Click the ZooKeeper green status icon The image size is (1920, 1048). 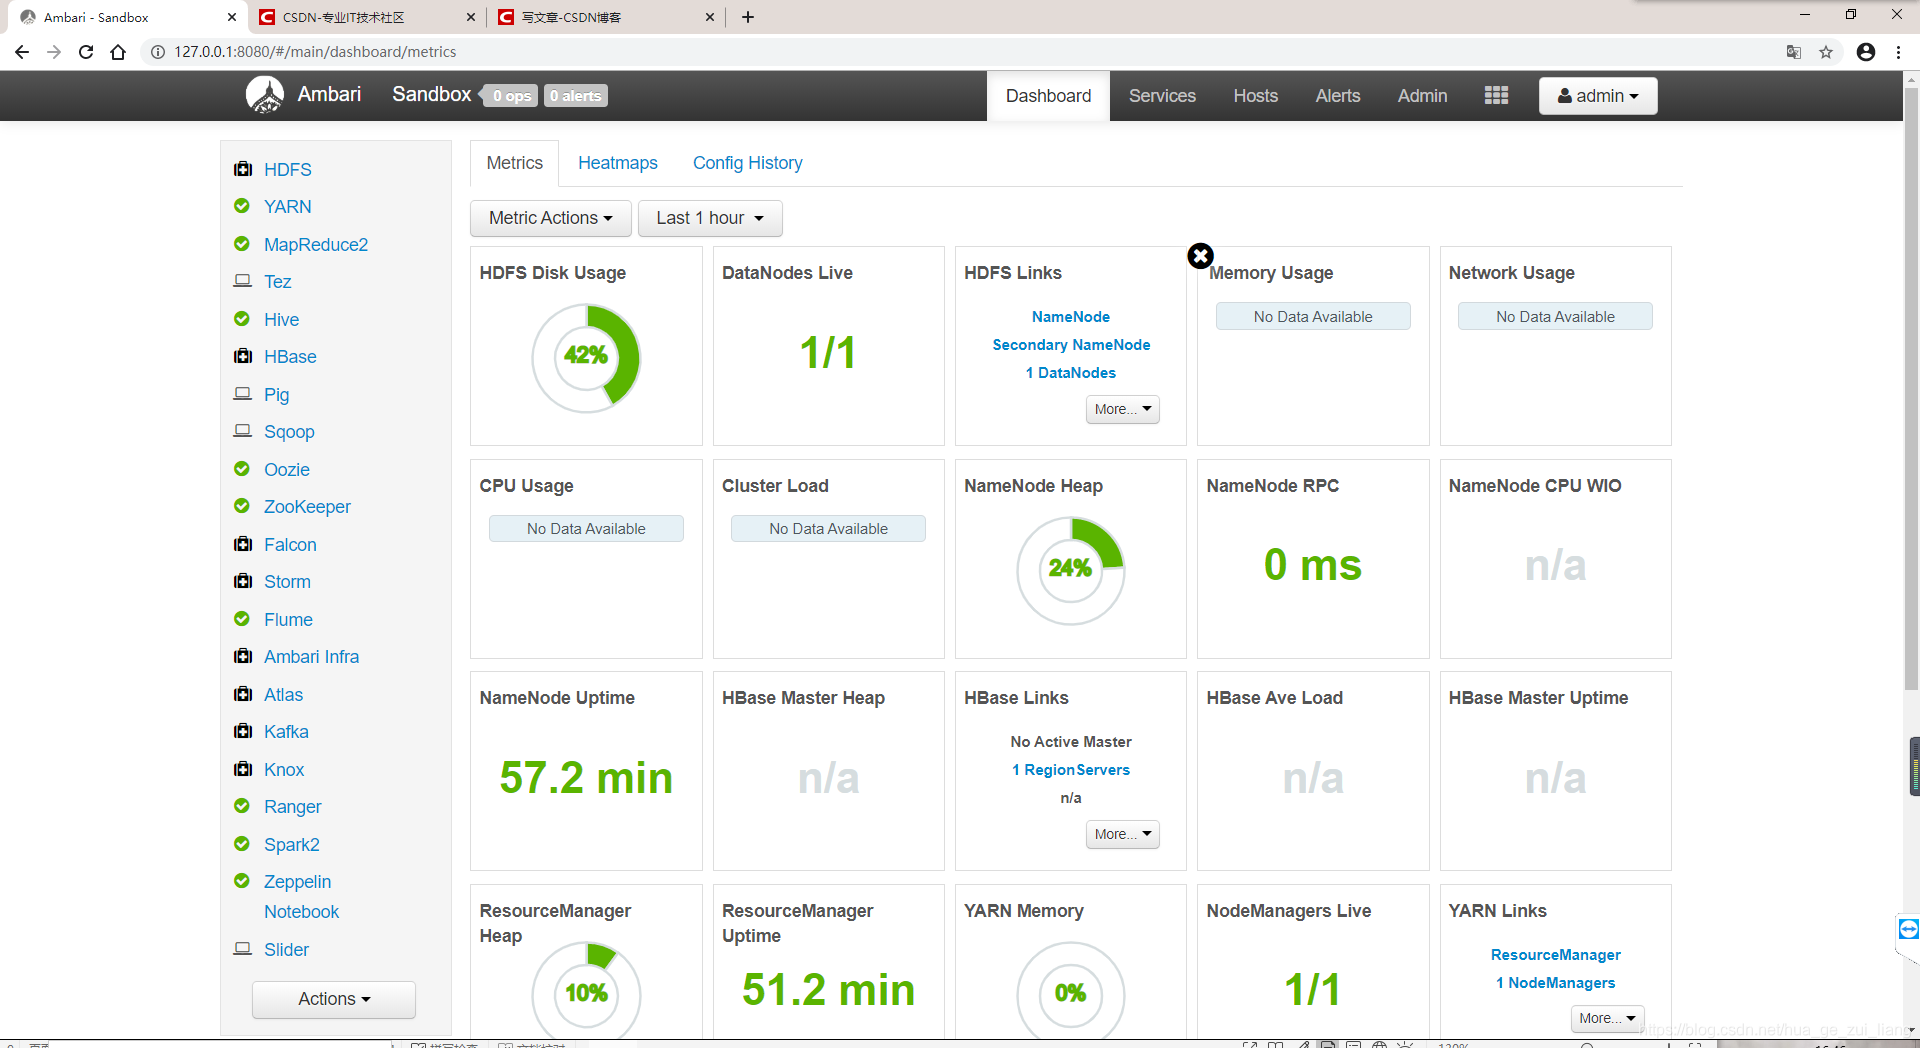(x=242, y=506)
